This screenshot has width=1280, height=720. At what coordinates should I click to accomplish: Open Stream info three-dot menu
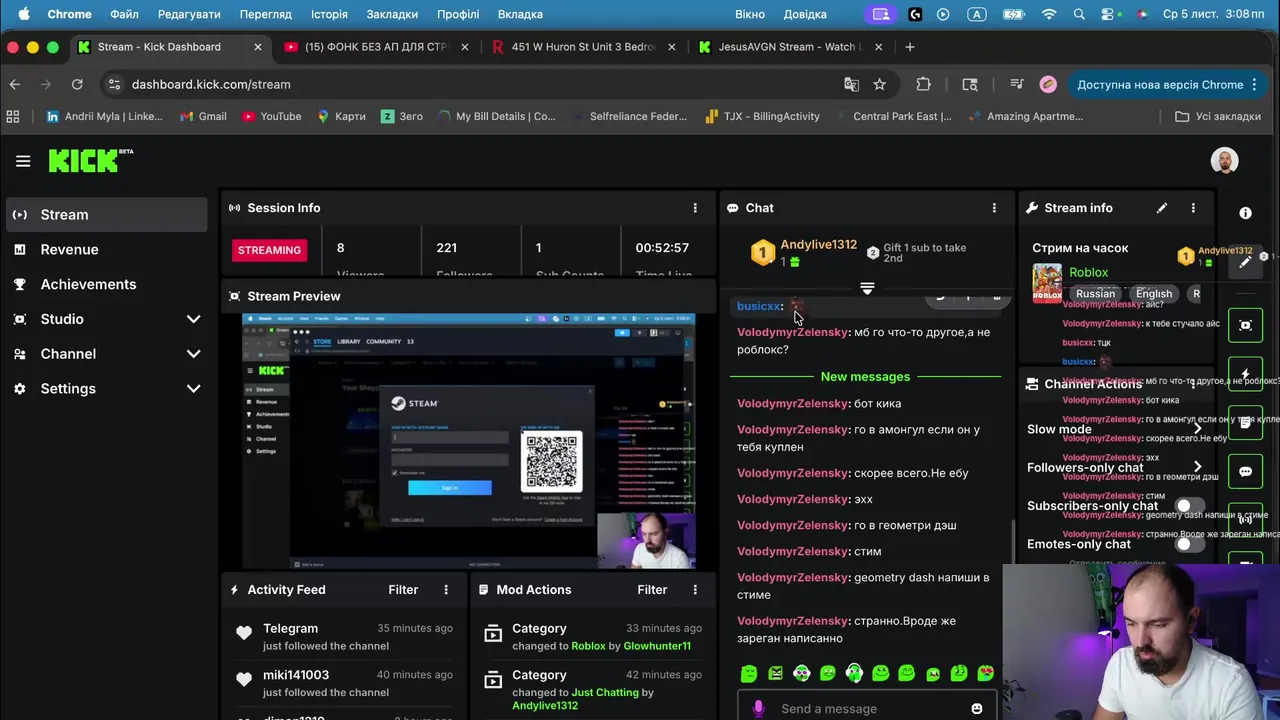point(1193,208)
